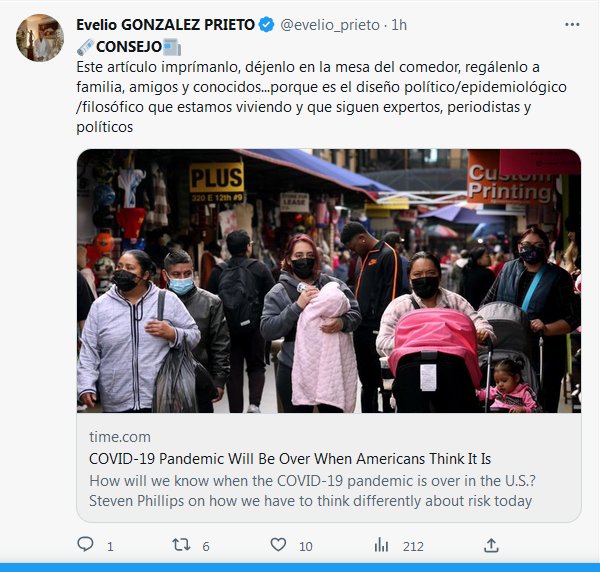Click the retweet count number 6
Viewport: 600px width, 572px height.
(x=206, y=546)
